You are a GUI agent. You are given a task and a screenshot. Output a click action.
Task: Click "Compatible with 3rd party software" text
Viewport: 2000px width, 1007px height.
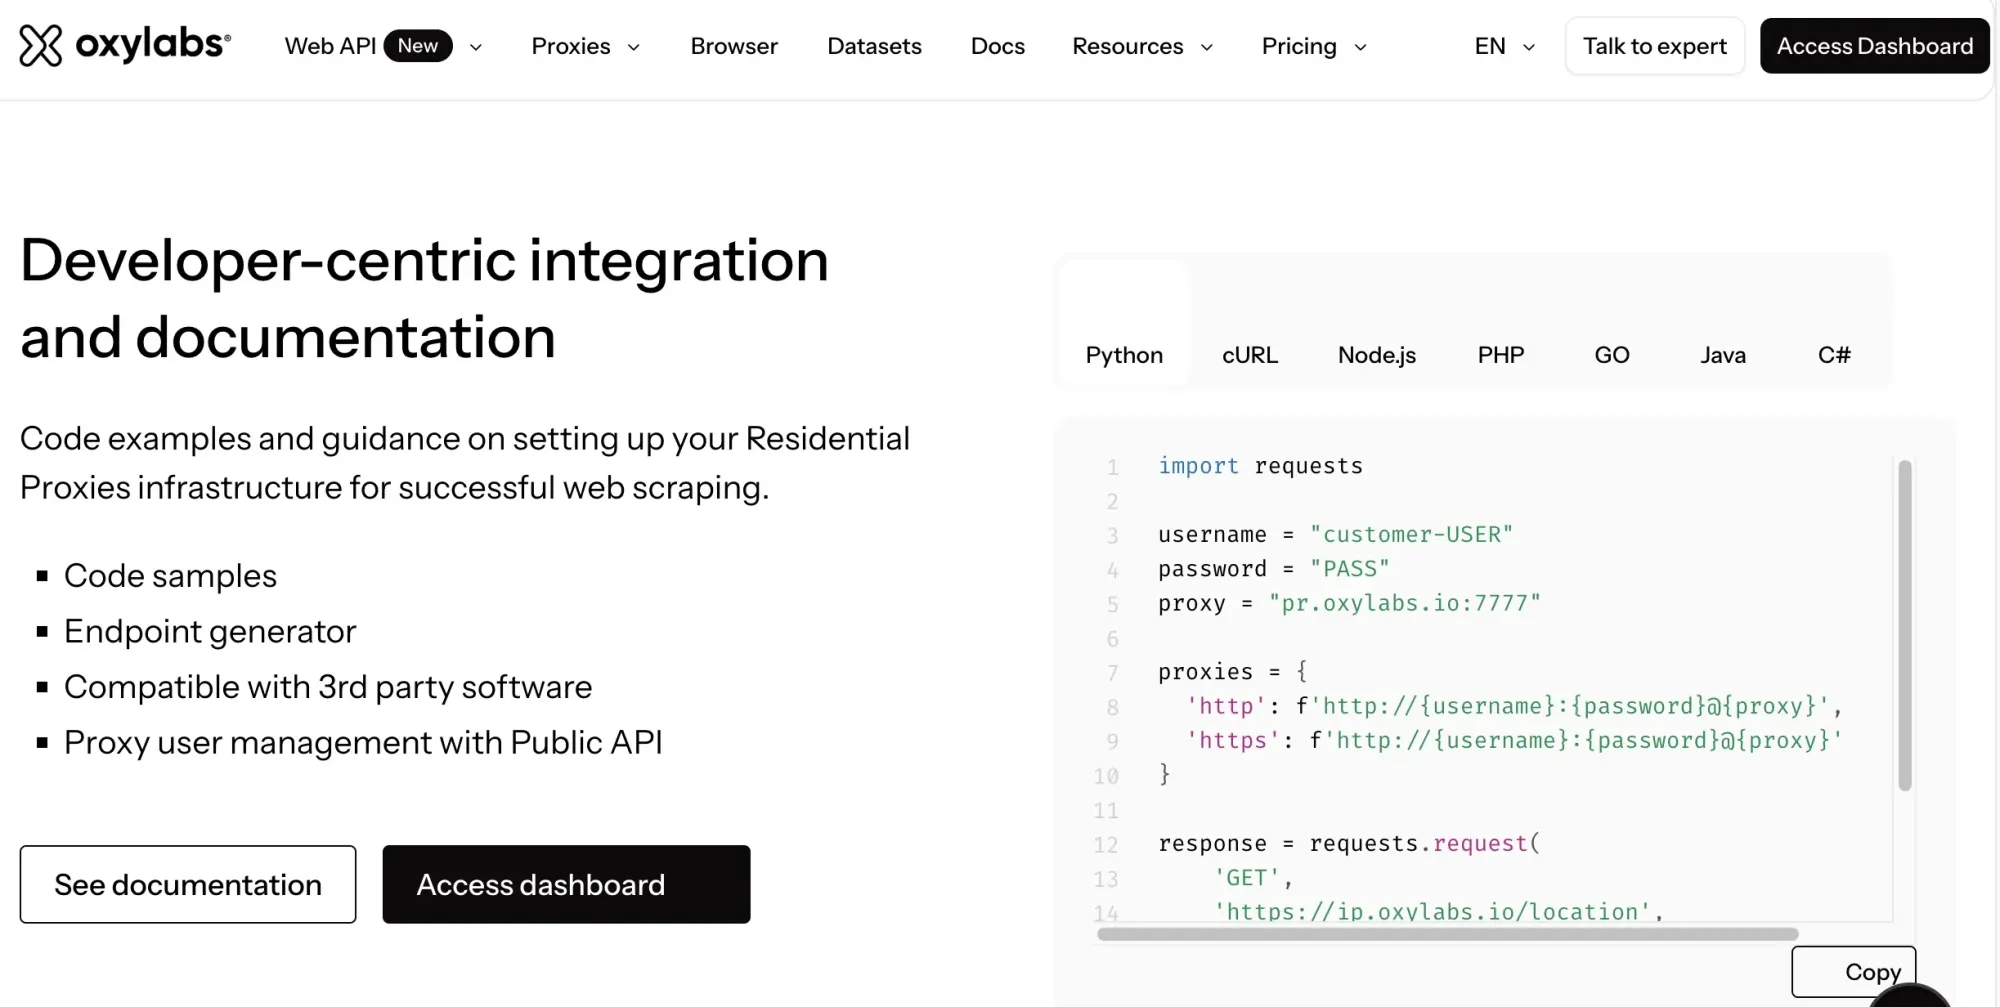(328, 687)
